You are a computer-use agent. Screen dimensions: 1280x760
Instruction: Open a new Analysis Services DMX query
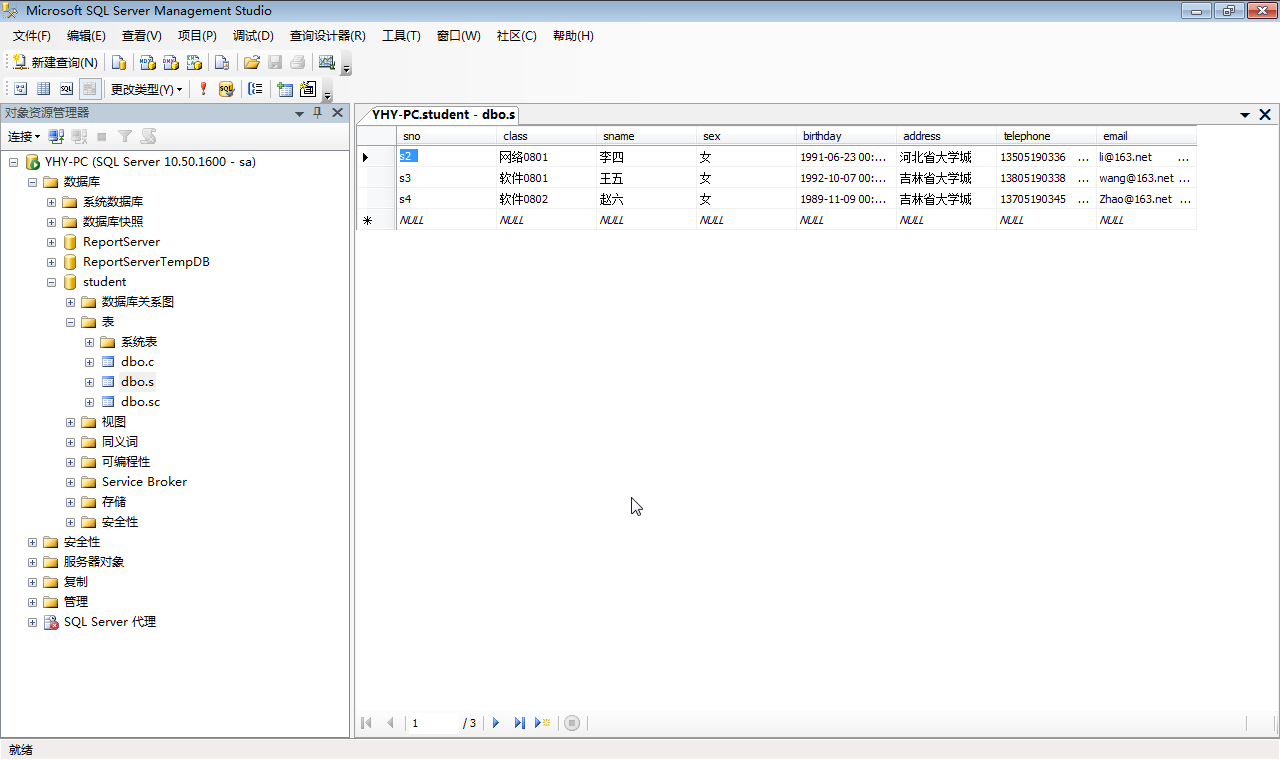tap(171, 62)
